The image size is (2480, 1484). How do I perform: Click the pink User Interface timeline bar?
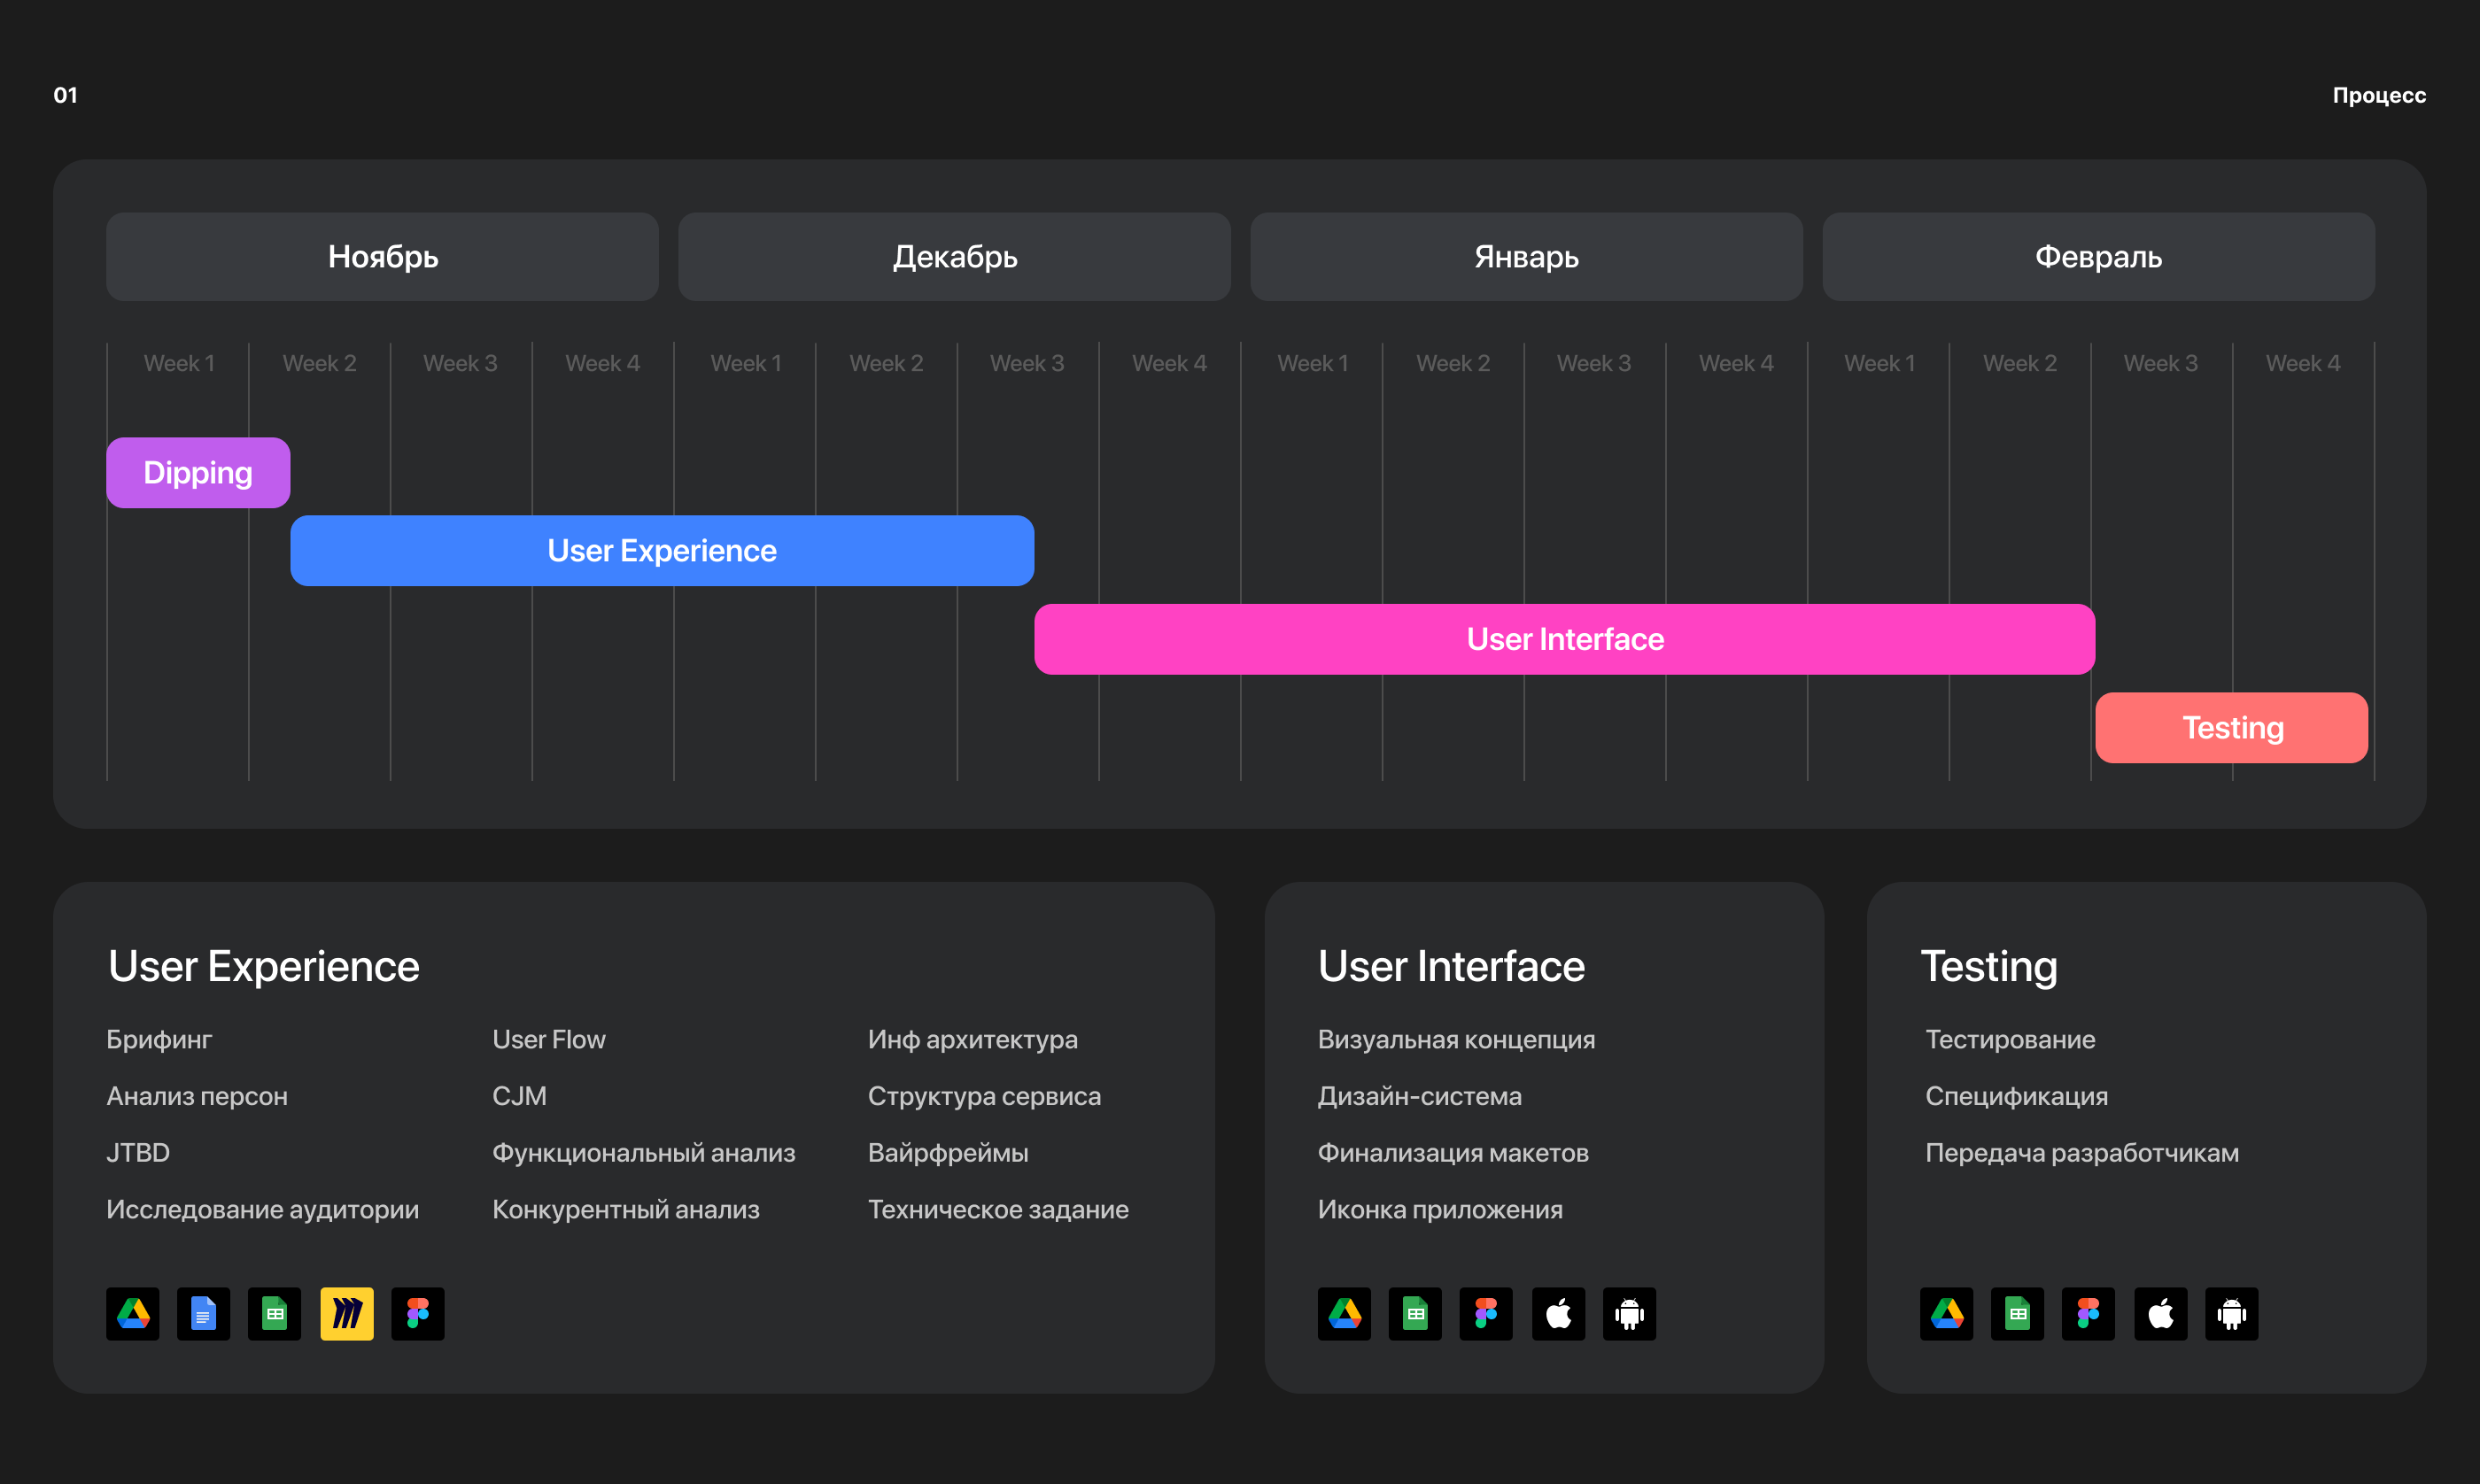click(1564, 639)
